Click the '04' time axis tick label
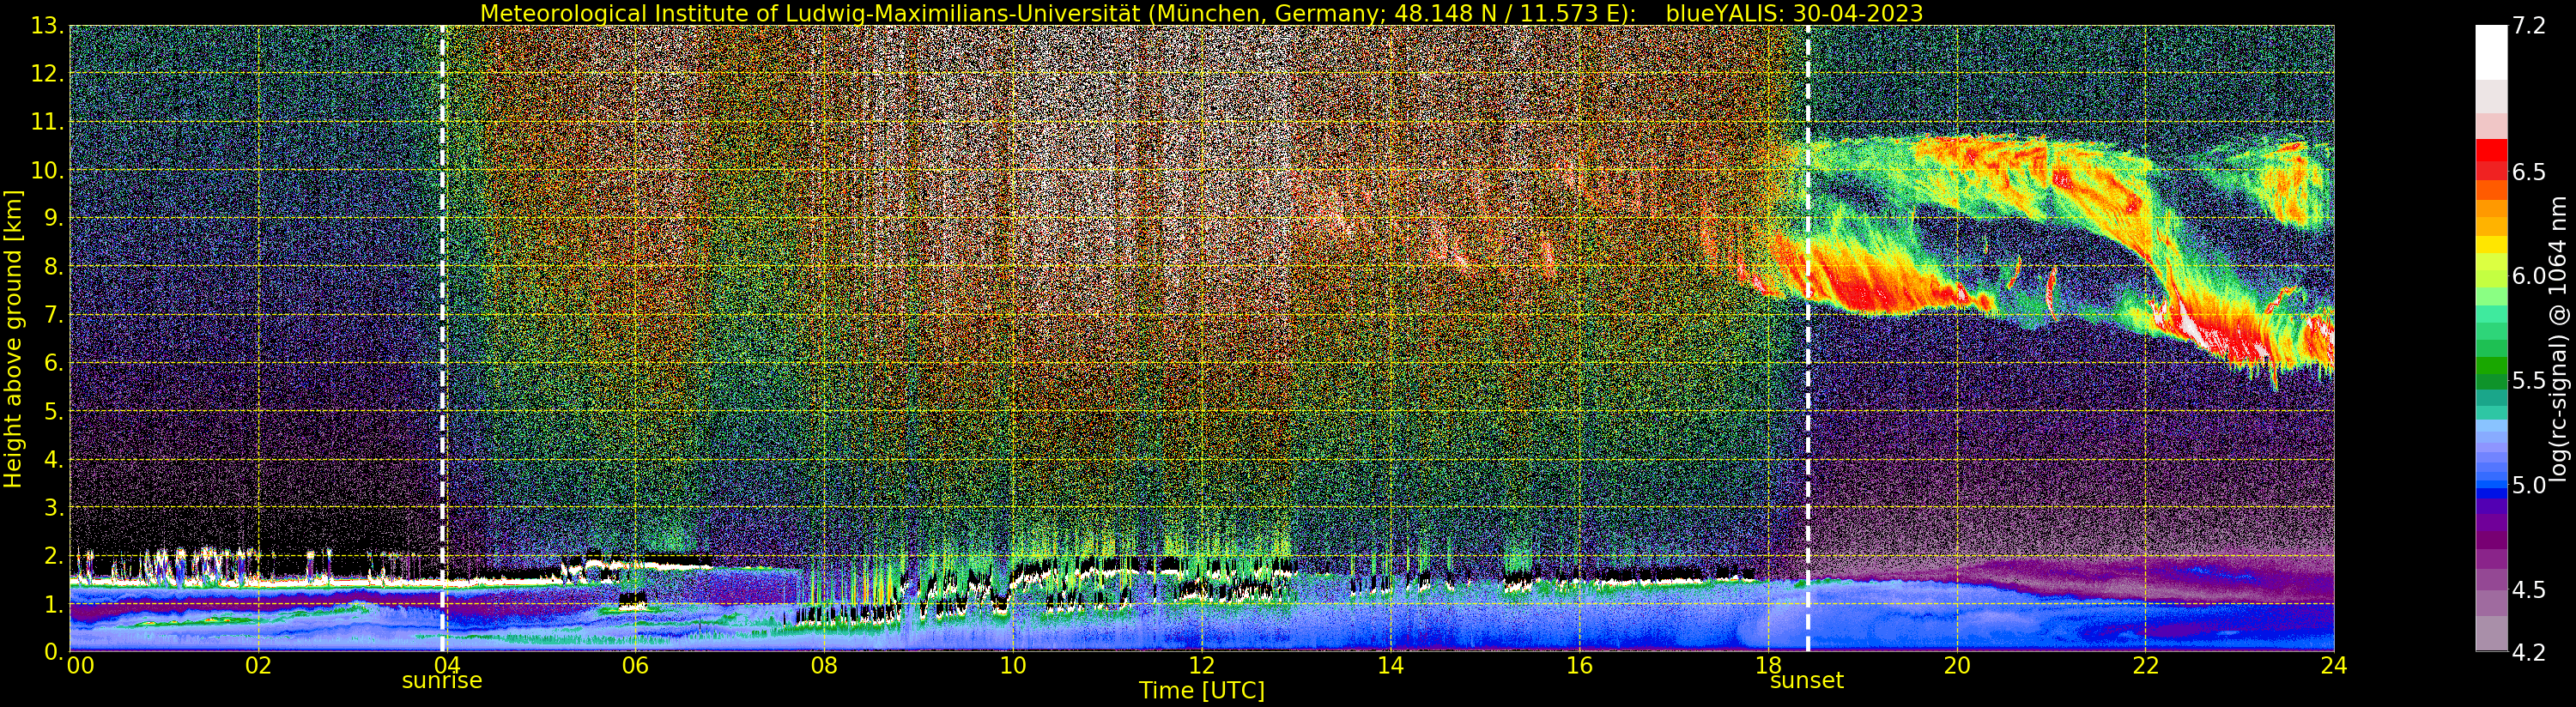 coord(447,666)
